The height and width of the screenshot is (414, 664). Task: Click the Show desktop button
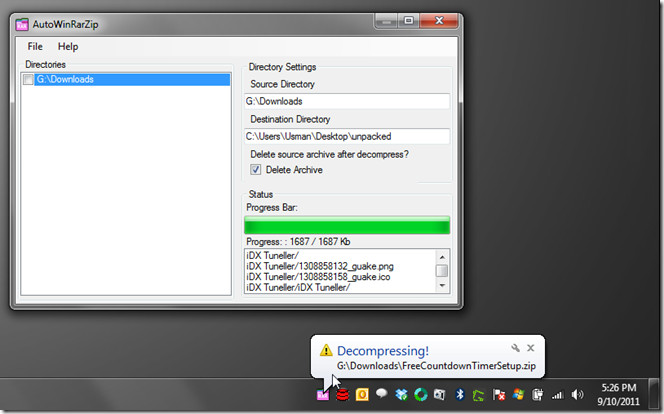[x=654, y=394]
